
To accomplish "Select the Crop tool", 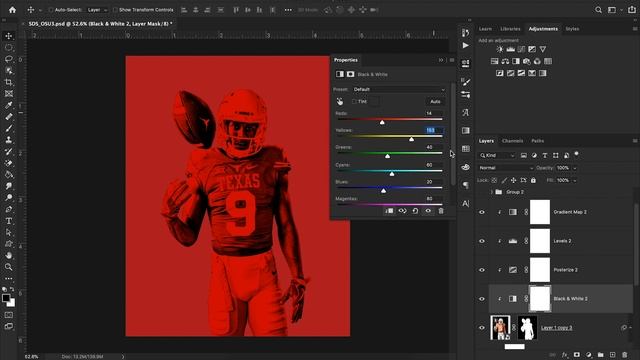I will point(9,82).
